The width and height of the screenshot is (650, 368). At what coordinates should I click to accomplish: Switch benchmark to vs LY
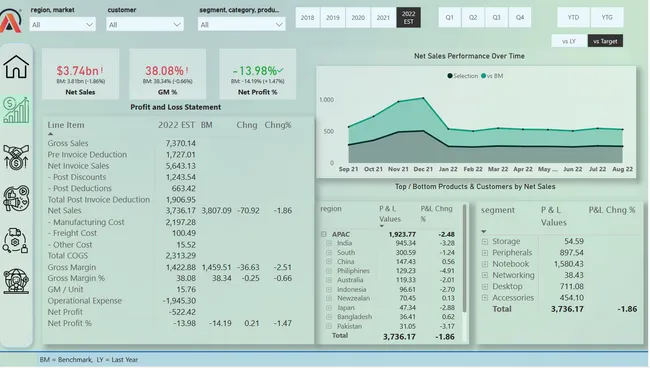coord(569,41)
